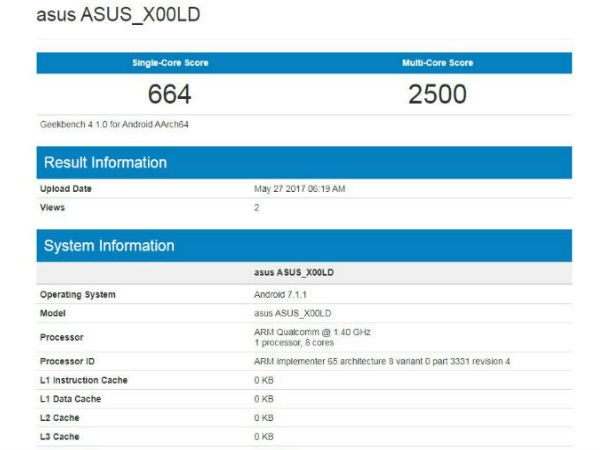The image size is (600, 450).
Task: Click the single-core score value 664
Action: (170, 94)
